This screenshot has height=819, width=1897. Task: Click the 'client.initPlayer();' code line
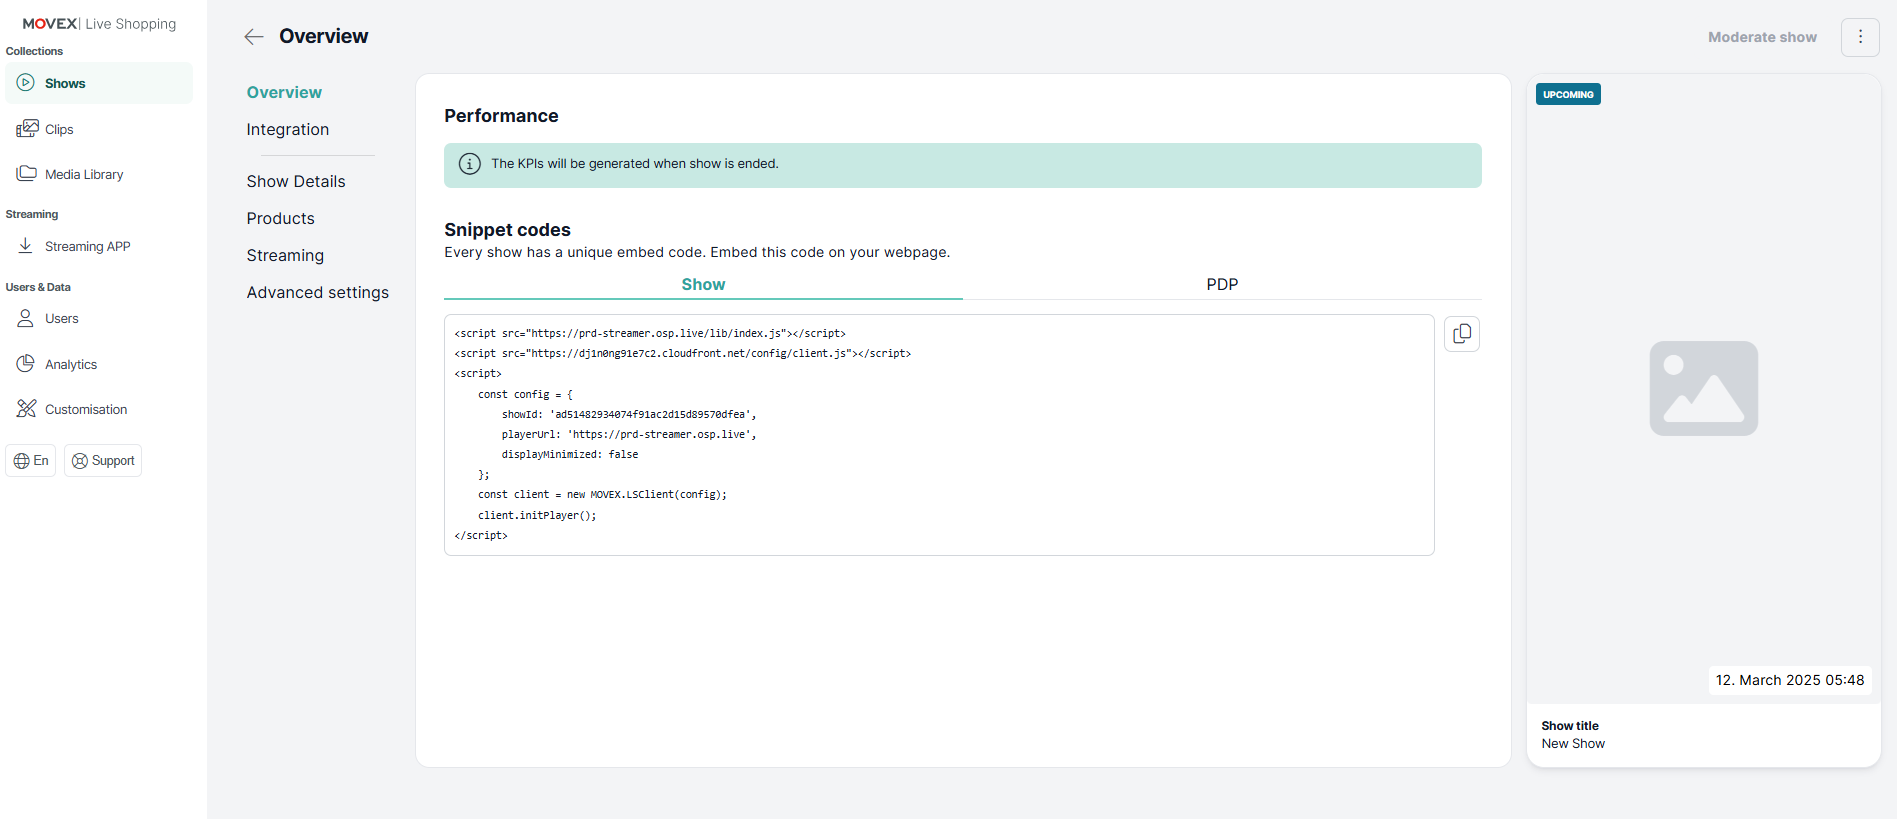537,515
